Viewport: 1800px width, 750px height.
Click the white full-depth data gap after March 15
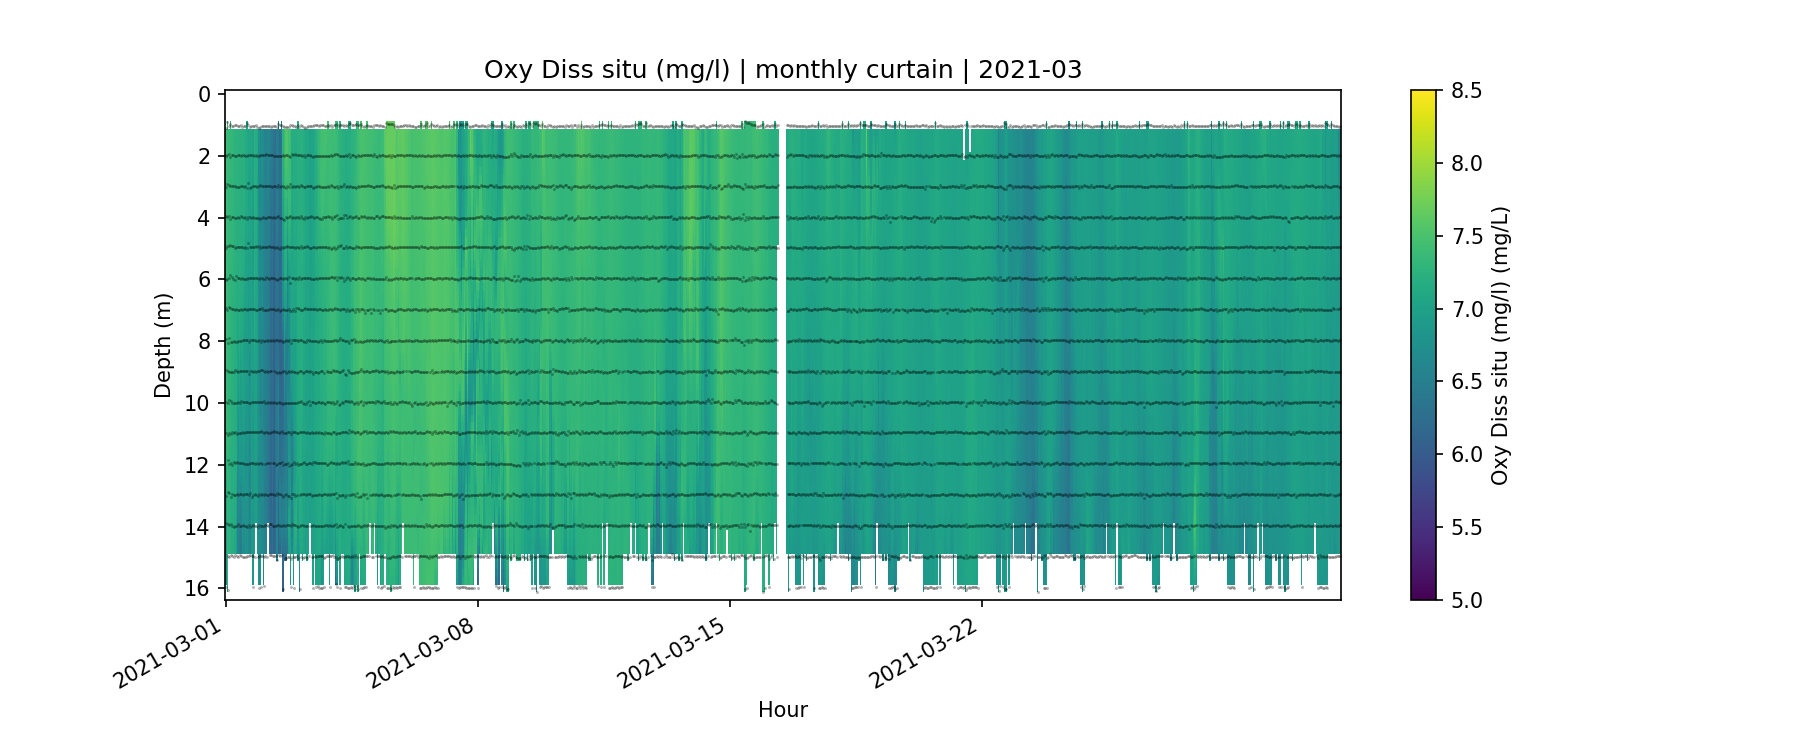click(782, 340)
